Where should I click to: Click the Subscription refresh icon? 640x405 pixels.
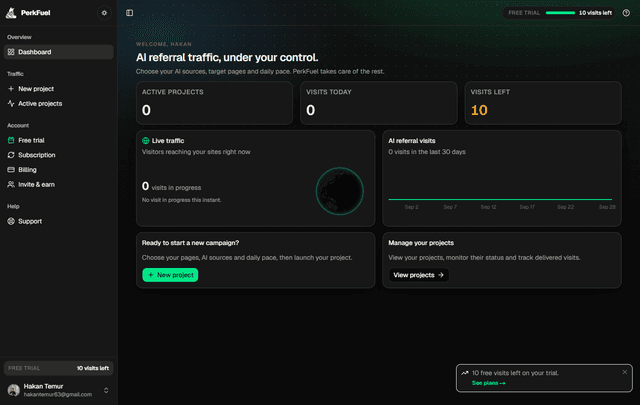click(11, 155)
